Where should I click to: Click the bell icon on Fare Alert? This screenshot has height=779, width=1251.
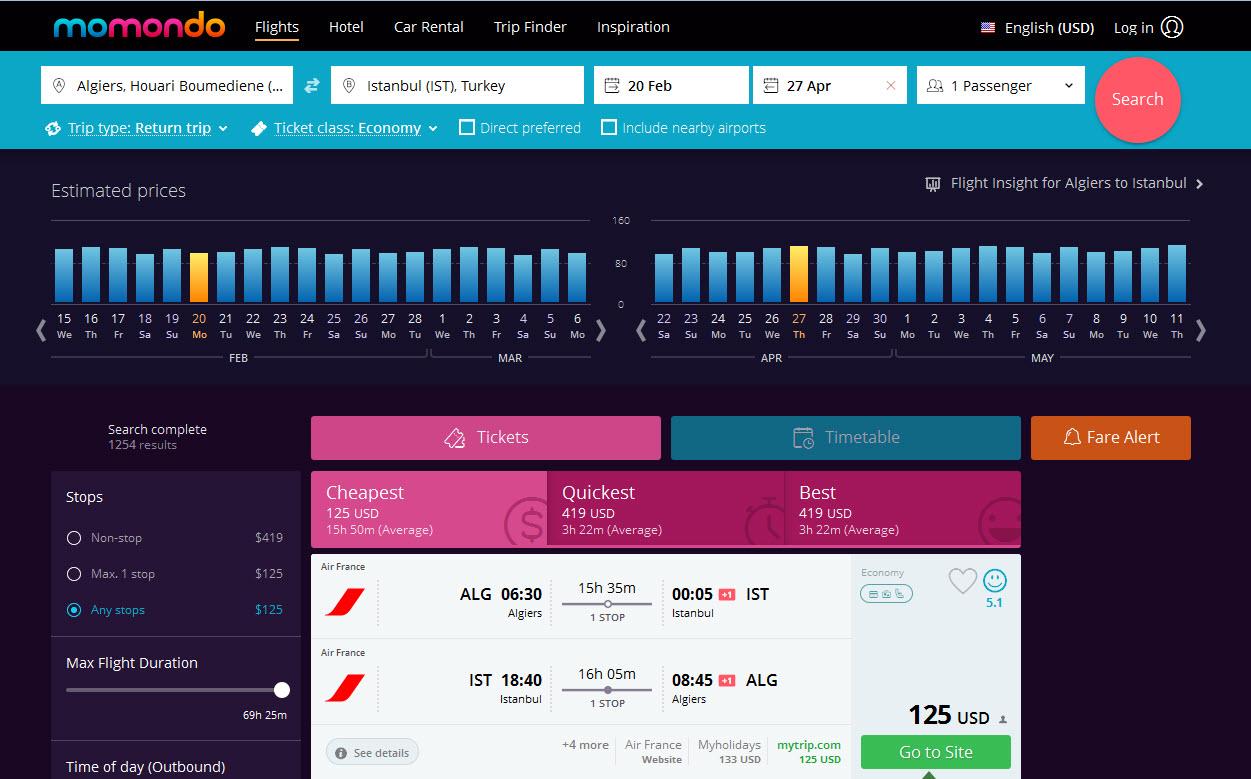(1072, 437)
